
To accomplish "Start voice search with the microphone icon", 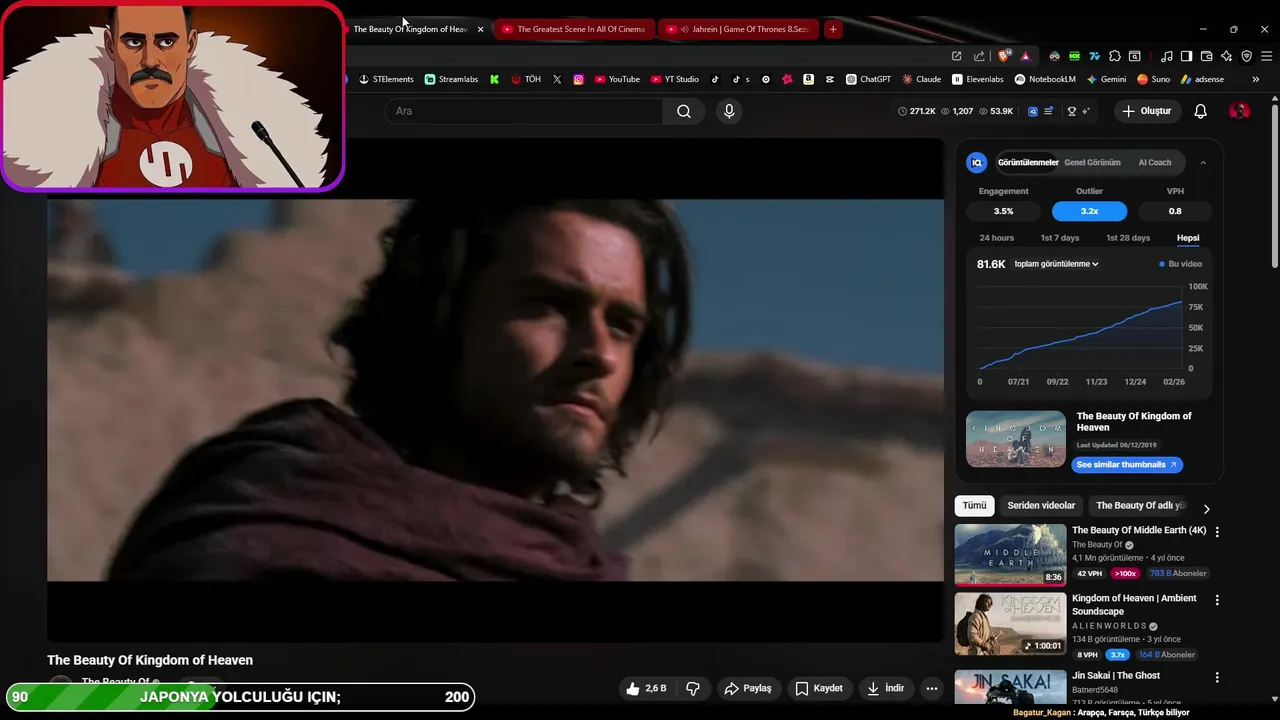I will pyautogui.click(x=729, y=111).
